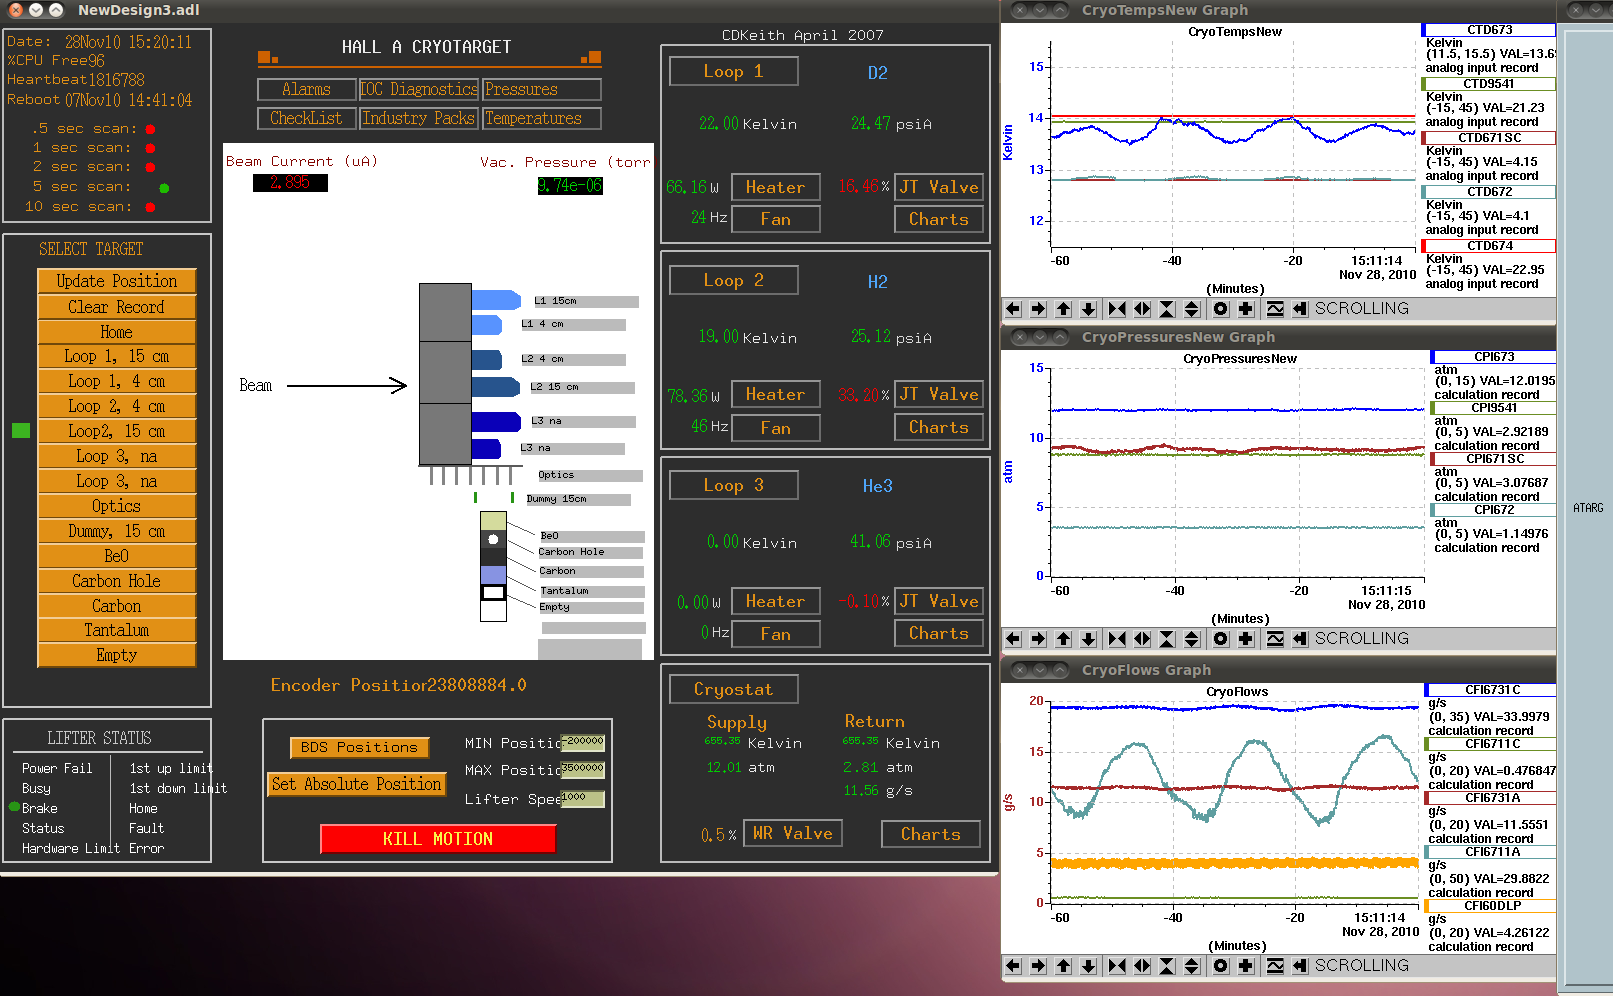Click Set Absolute Position button
Image resolution: width=1613 pixels, height=996 pixels.
[356, 784]
